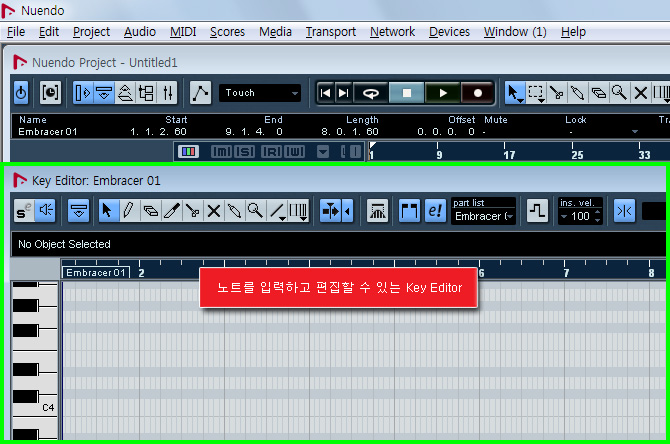Toggle Acoustic Feedback speaker button
This screenshot has width=670, height=444.
[x=45, y=211]
